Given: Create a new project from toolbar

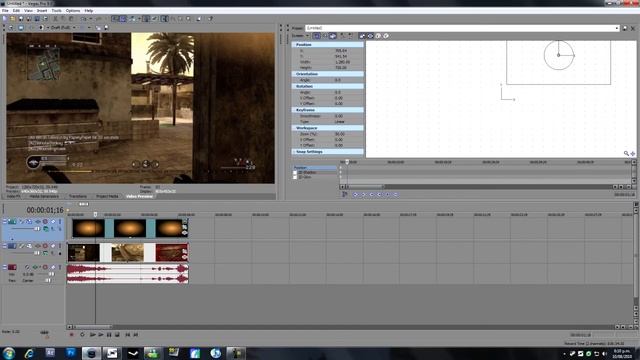Looking at the screenshot, I should tap(4, 19).
